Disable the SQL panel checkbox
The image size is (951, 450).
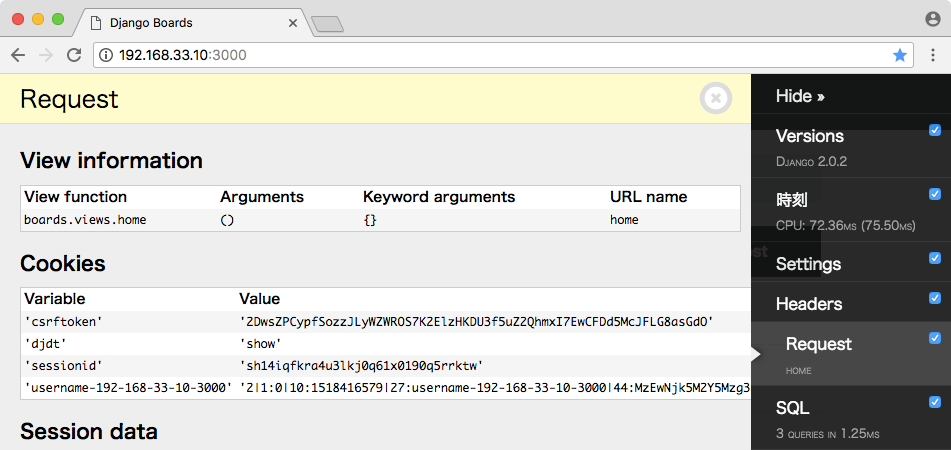(x=935, y=401)
